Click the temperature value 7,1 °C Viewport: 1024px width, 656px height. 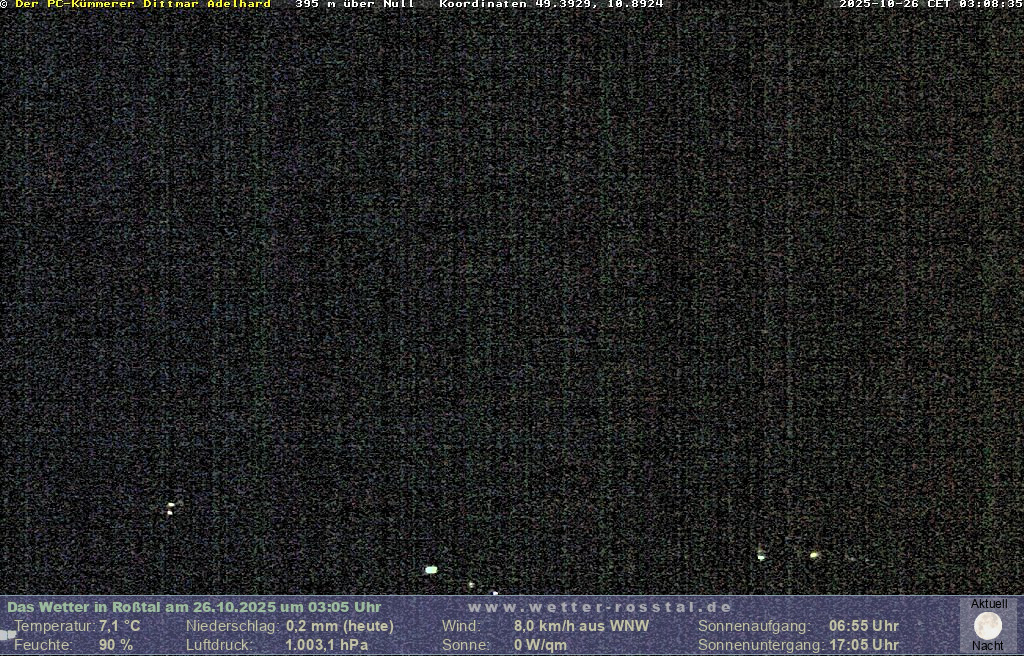[x=119, y=626]
